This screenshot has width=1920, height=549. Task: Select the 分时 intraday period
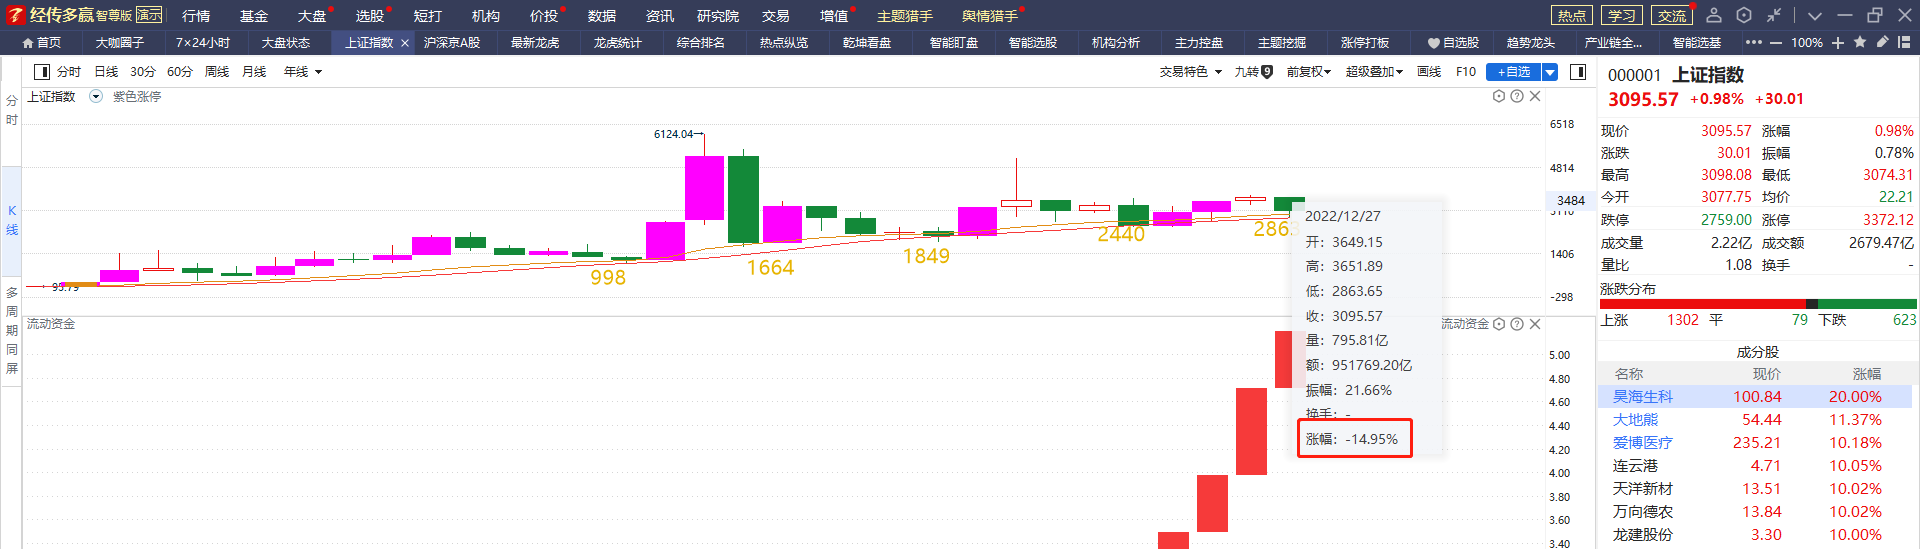[x=69, y=72]
